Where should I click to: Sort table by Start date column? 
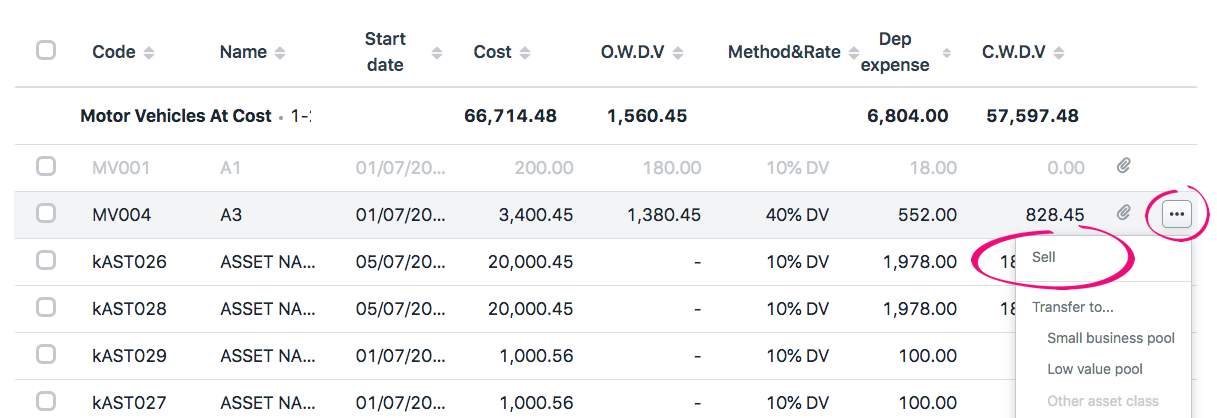click(x=436, y=52)
